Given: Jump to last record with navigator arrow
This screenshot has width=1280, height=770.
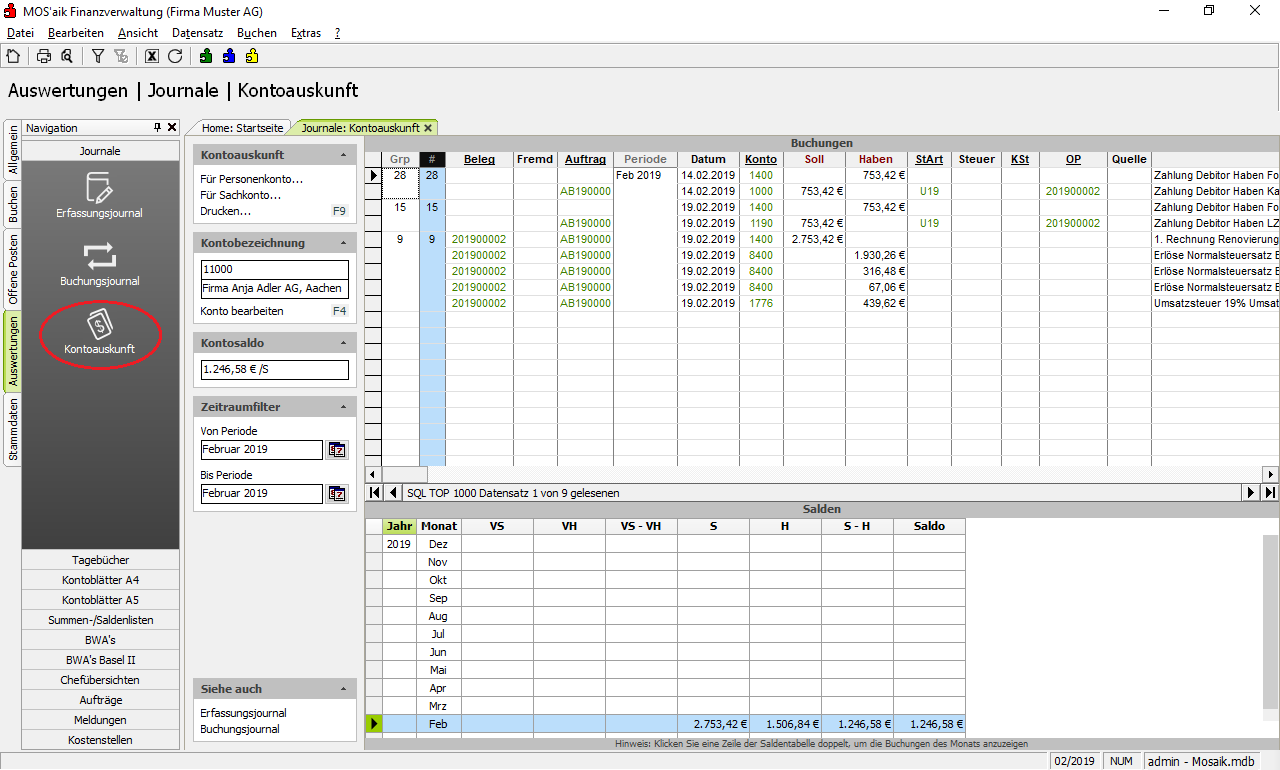Looking at the screenshot, I should click(x=1270, y=493).
